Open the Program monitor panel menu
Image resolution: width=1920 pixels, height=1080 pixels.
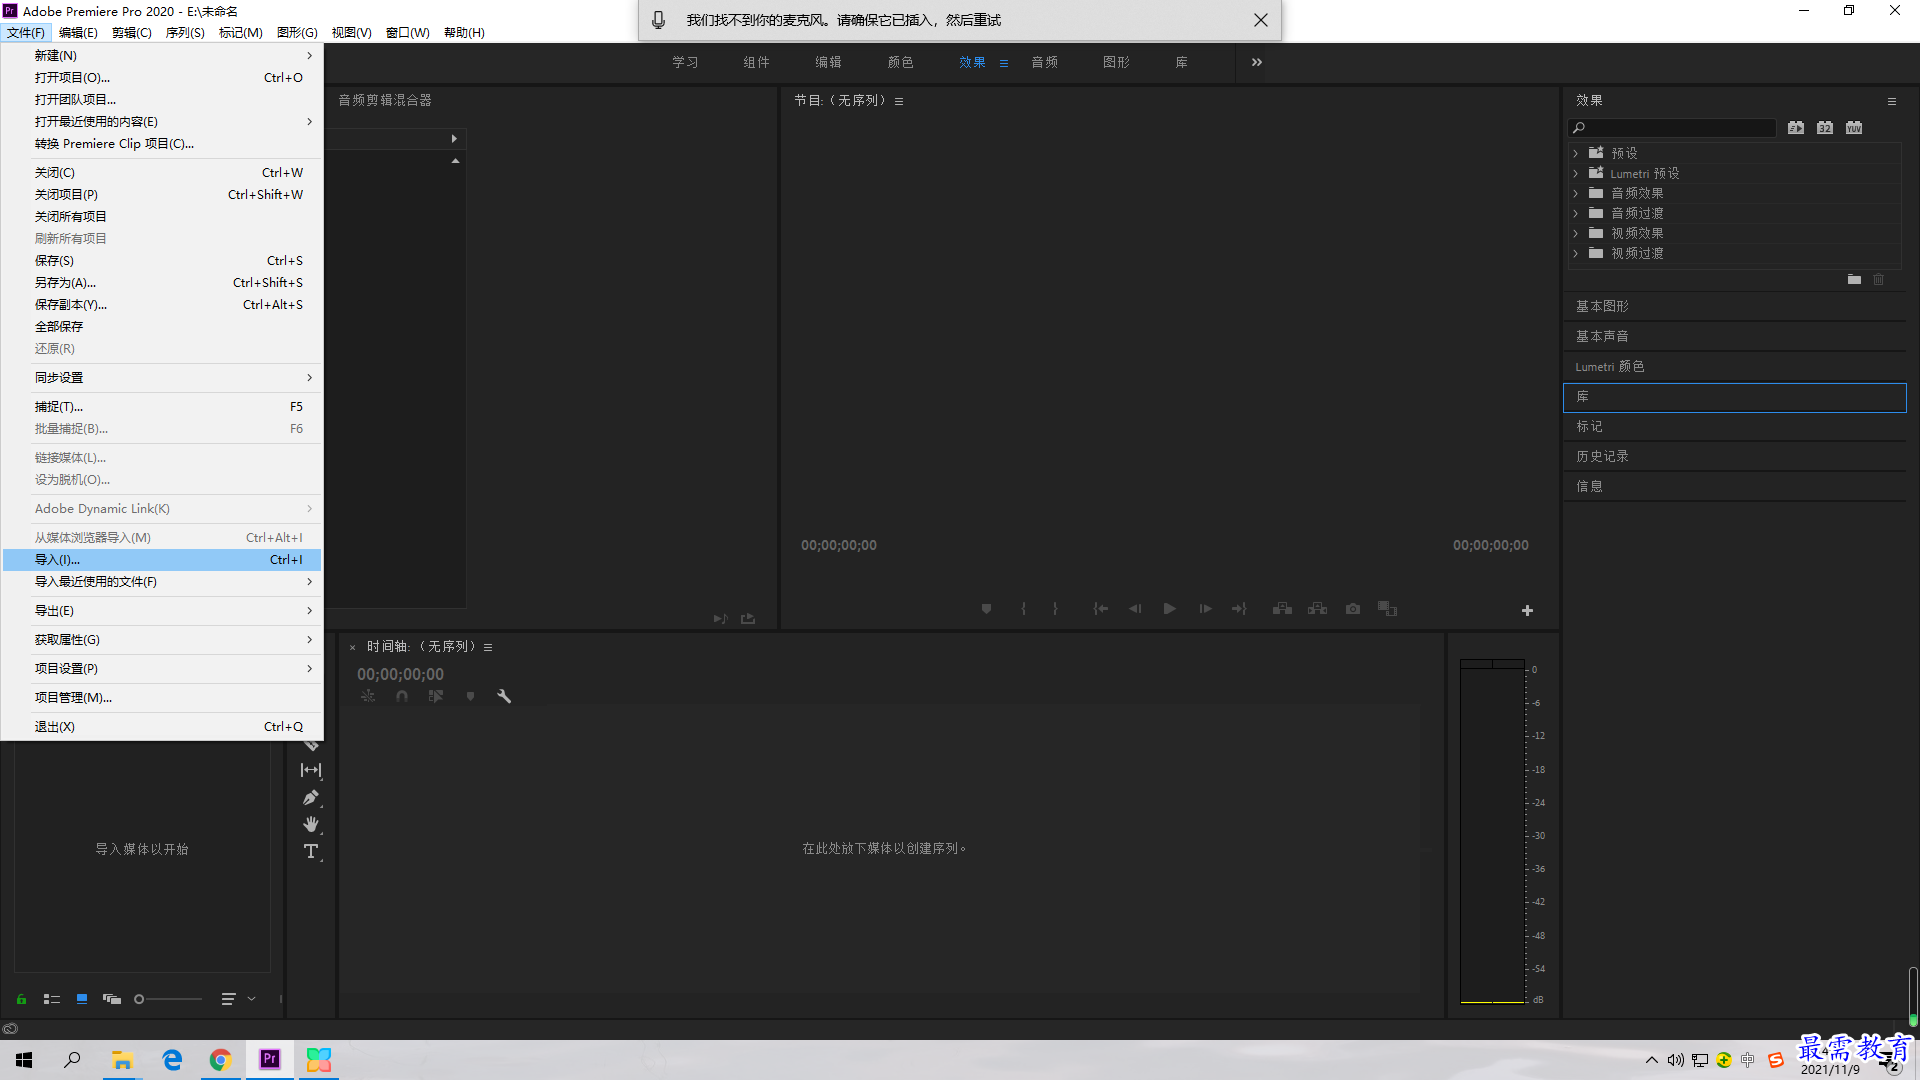tap(899, 101)
